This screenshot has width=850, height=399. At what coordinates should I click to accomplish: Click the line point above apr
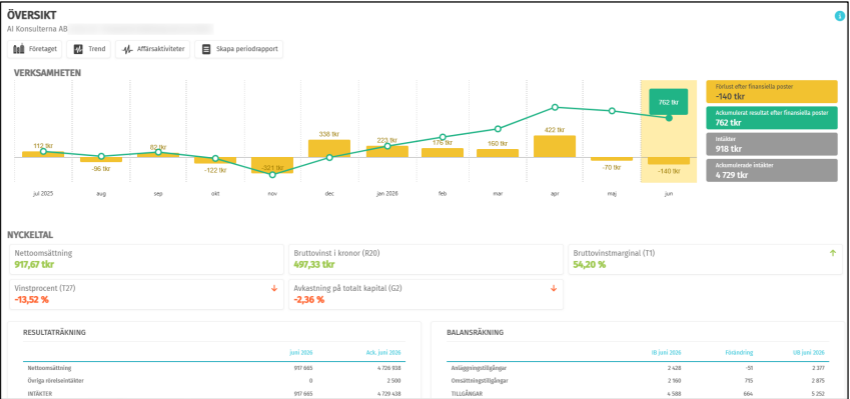pos(555,107)
